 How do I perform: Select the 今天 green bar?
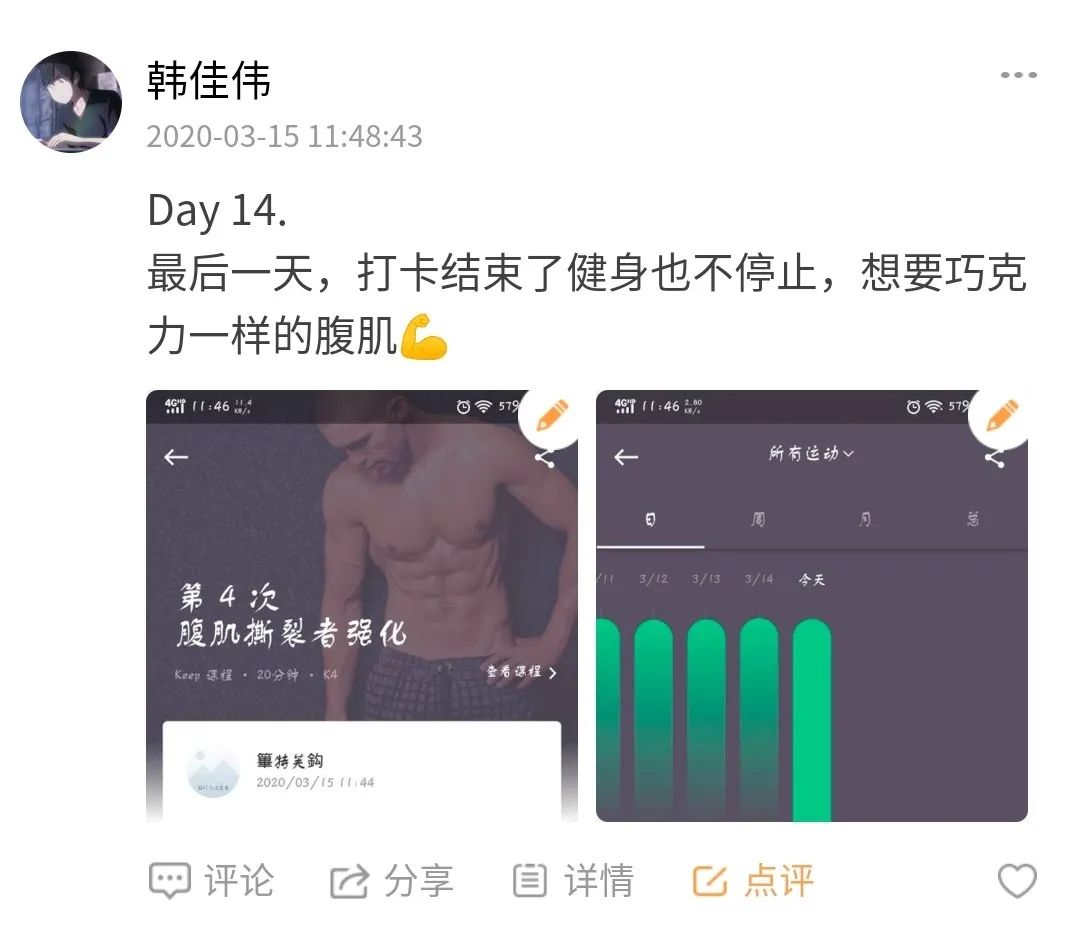click(x=812, y=719)
